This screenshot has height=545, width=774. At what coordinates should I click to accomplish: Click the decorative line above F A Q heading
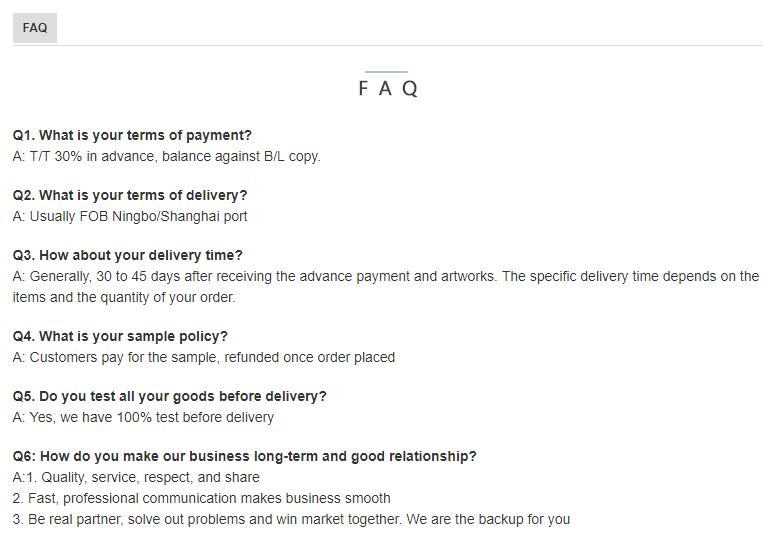tap(387, 72)
